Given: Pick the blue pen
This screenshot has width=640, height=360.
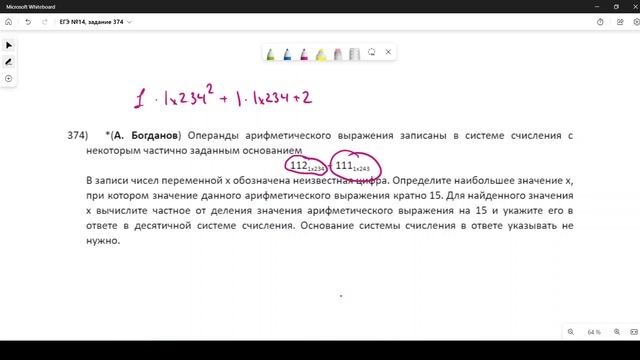Looking at the screenshot, I should coord(287,54).
